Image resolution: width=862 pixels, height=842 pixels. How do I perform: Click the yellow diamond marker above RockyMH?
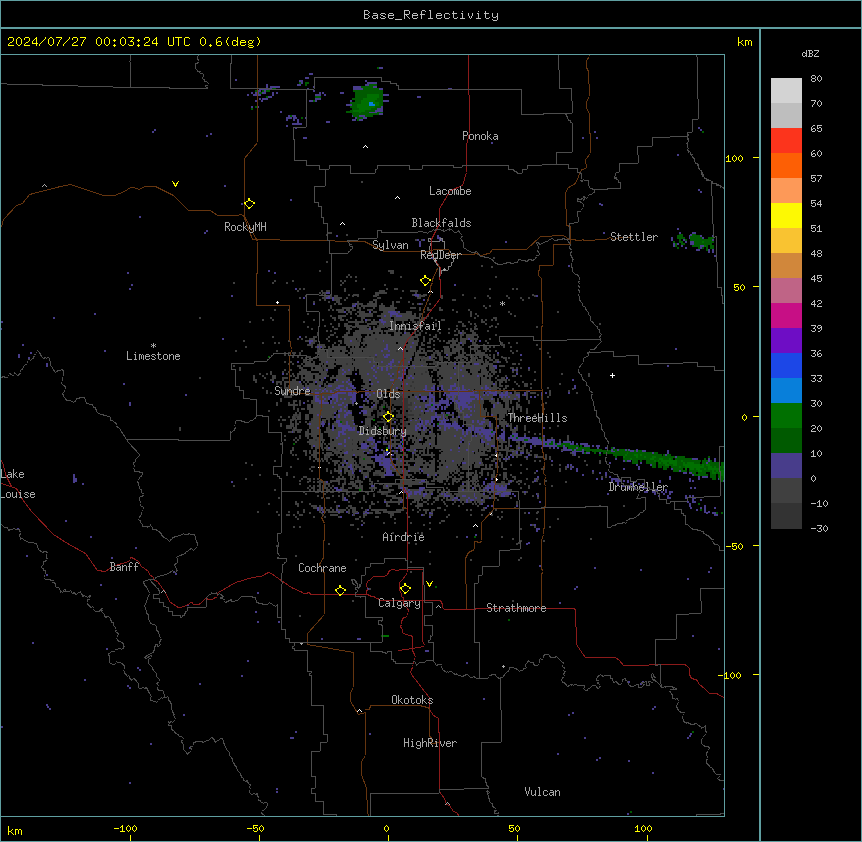(249, 204)
